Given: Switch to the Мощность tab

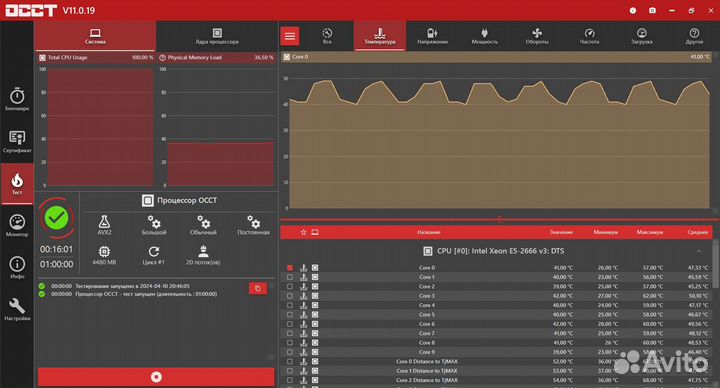Looking at the screenshot, I should tap(484, 36).
